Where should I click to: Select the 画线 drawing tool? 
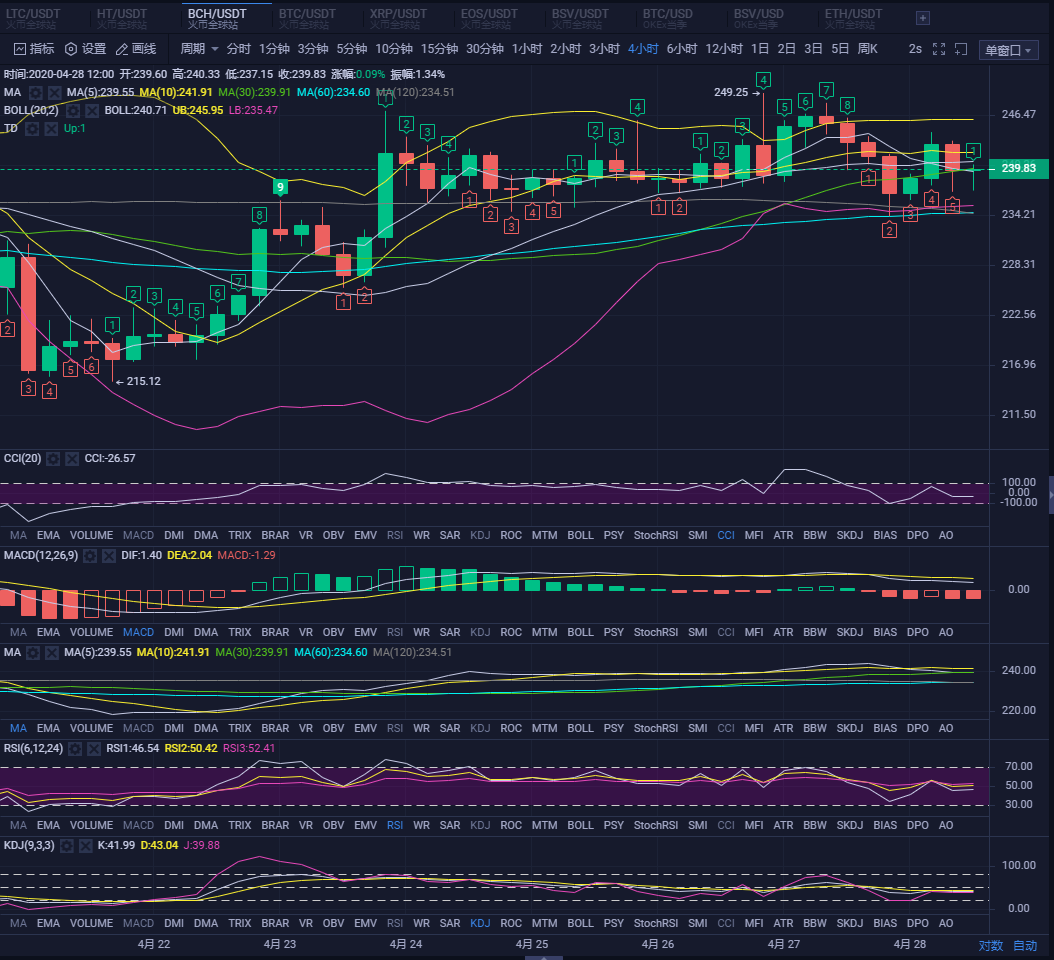[x=135, y=48]
